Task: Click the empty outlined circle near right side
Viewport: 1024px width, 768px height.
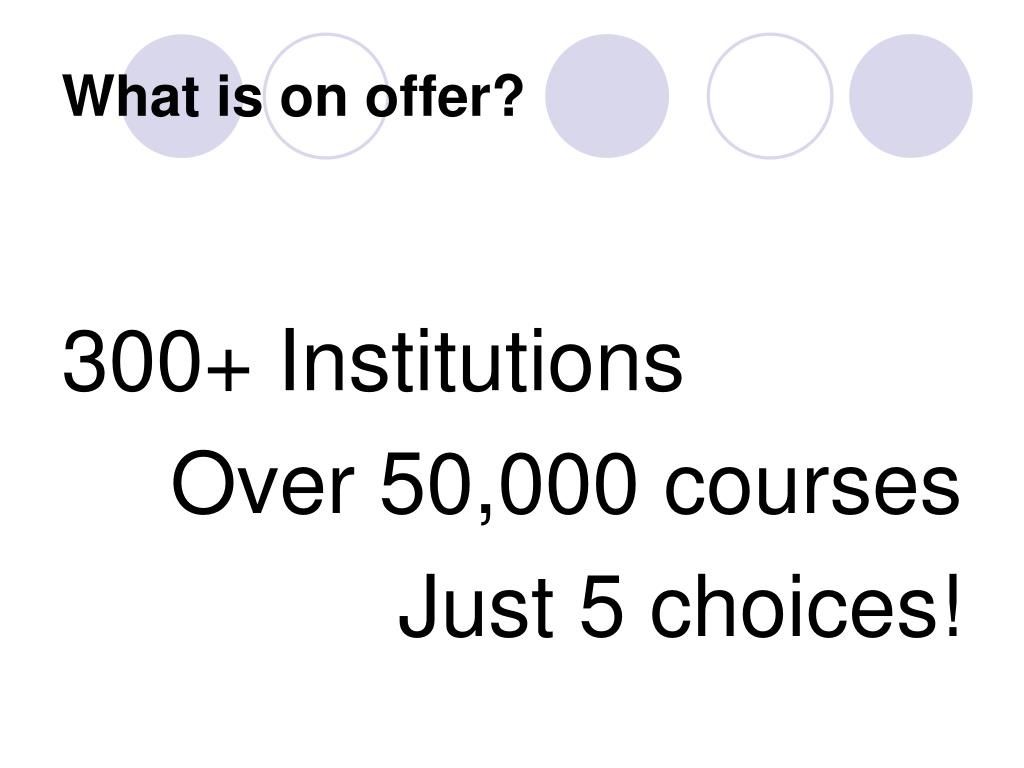Action: pos(770,96)
